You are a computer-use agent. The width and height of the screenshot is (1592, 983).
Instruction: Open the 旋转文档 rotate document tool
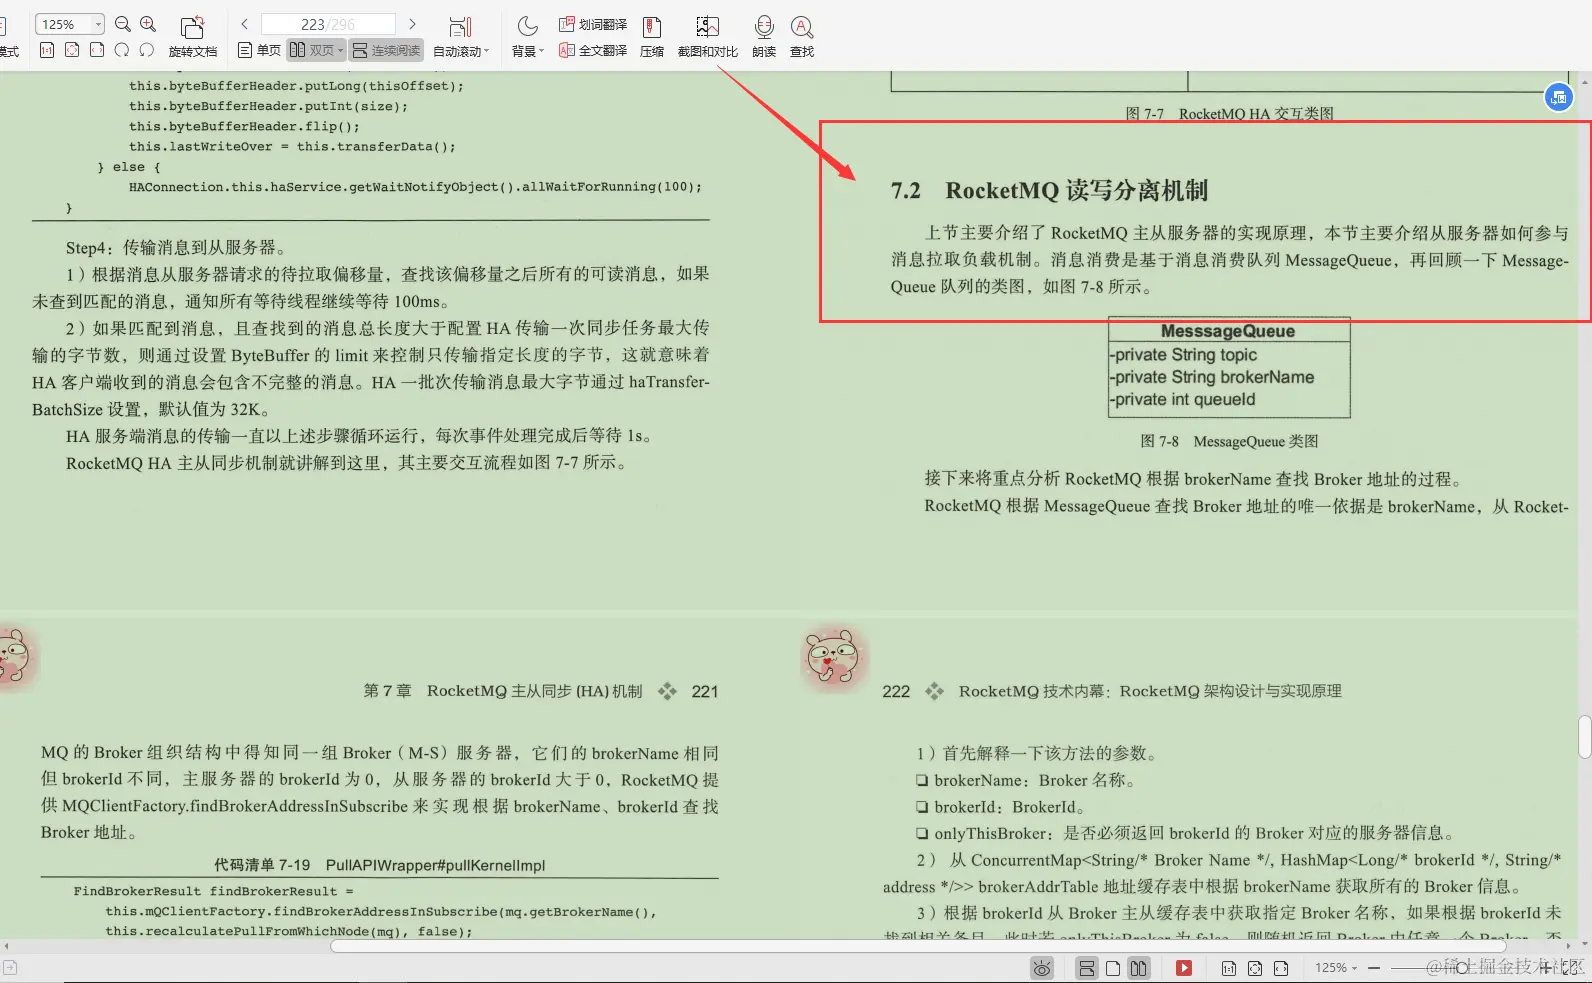click(192, 37)
